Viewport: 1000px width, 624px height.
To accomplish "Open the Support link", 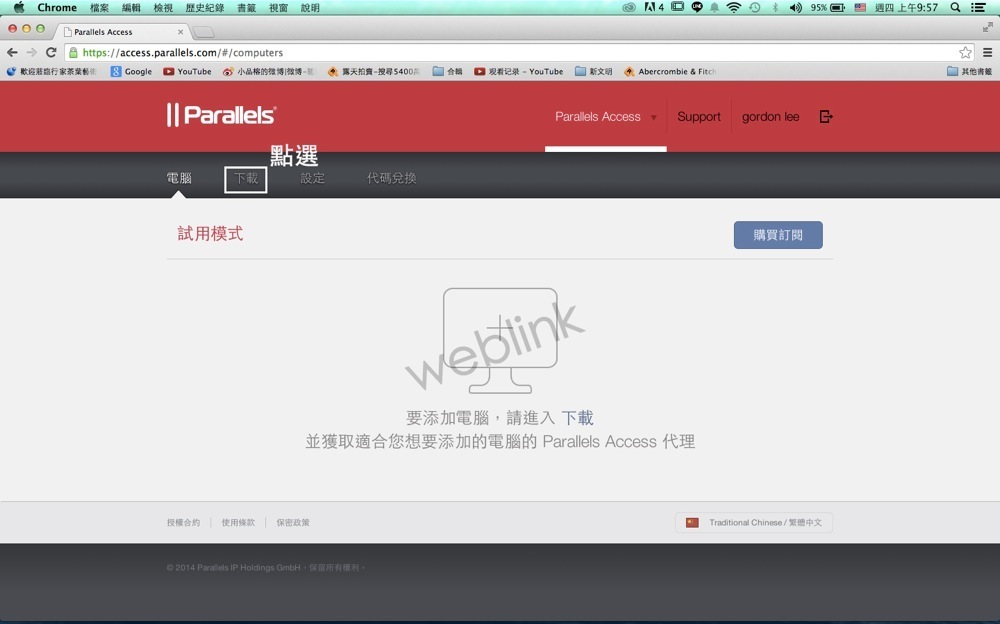I will click(x=699, y=117).
